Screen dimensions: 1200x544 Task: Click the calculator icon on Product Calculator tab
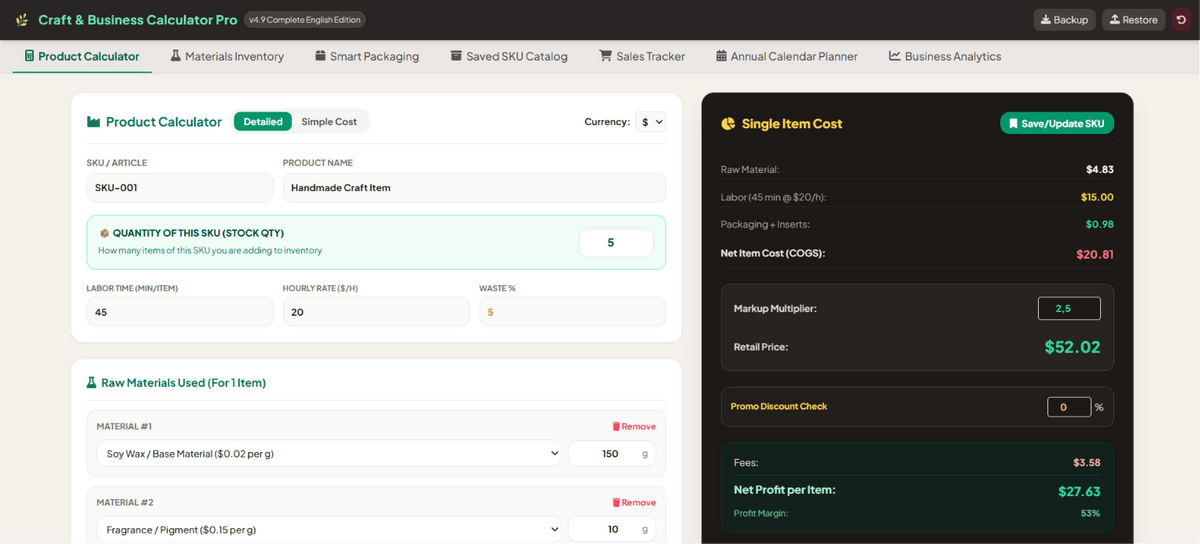pos(29,56)
